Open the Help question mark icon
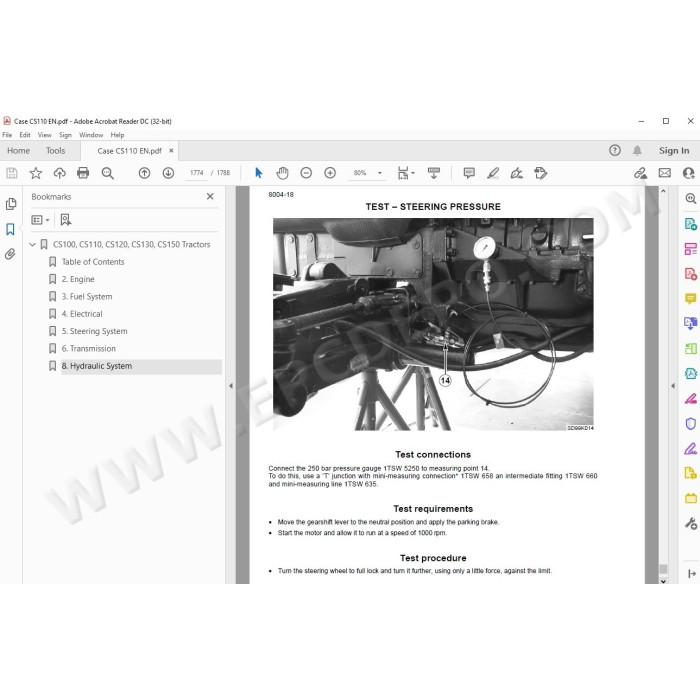 615,150
